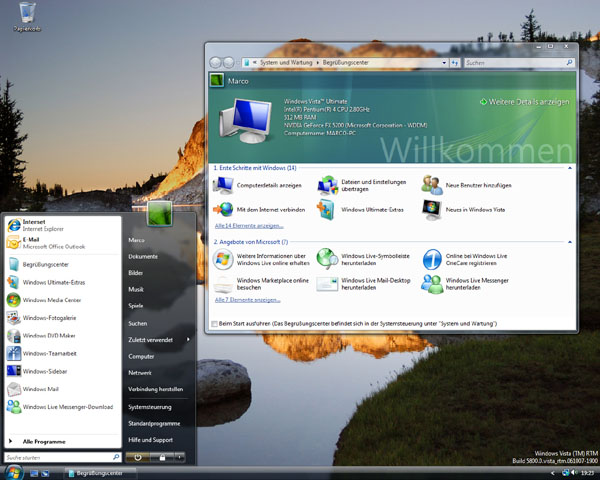Viewport: 600px width, 480px height.
Task: Expand Zuletzt verwendet submenu arrow
Action: point(188,340)
